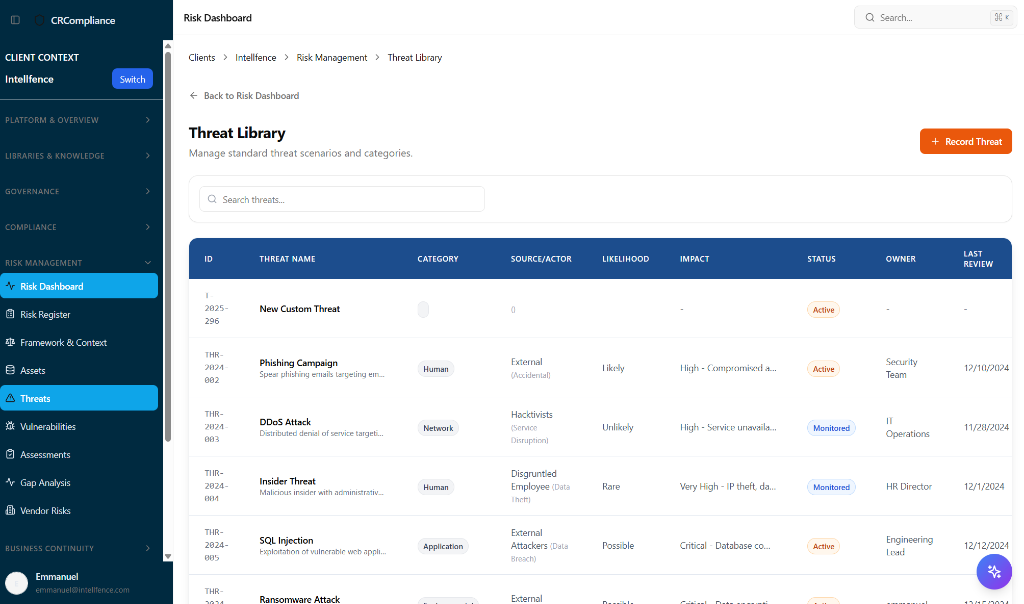Open Assessments in the sidebar
This screenshot has width=1024, height=604.
[x=45, y=455]
